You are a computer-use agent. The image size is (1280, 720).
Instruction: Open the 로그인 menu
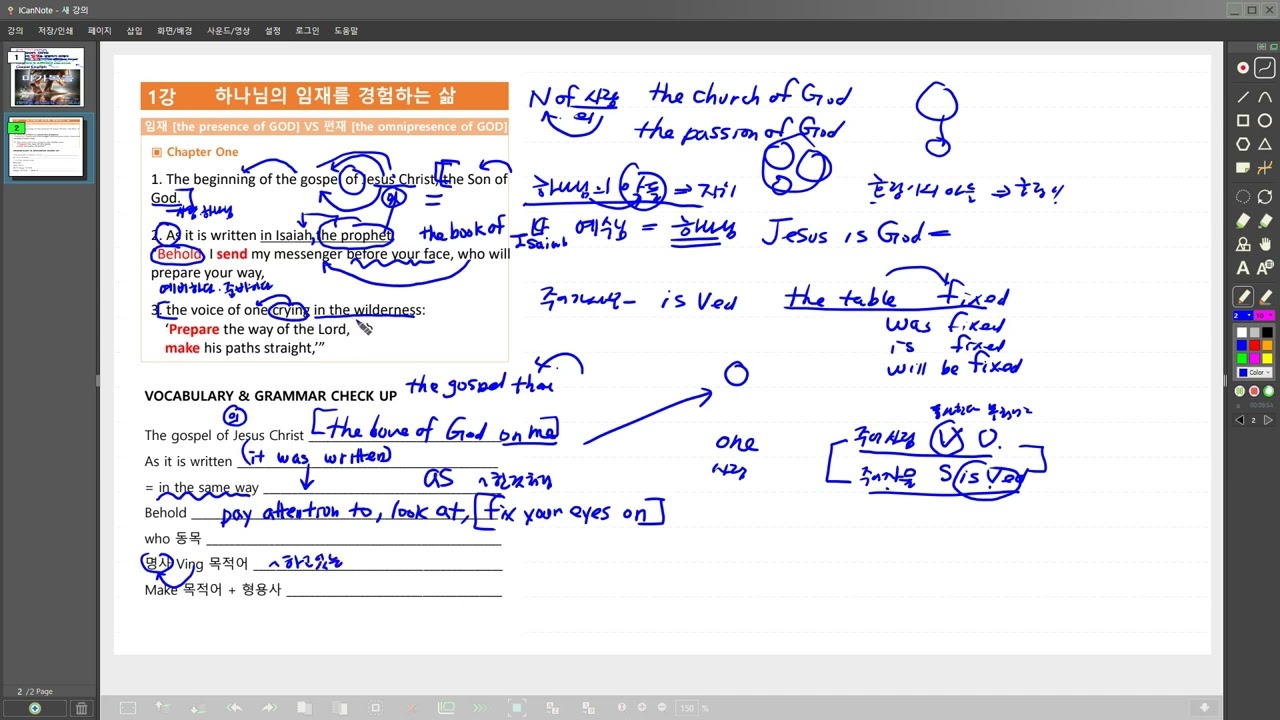(307, 31)
